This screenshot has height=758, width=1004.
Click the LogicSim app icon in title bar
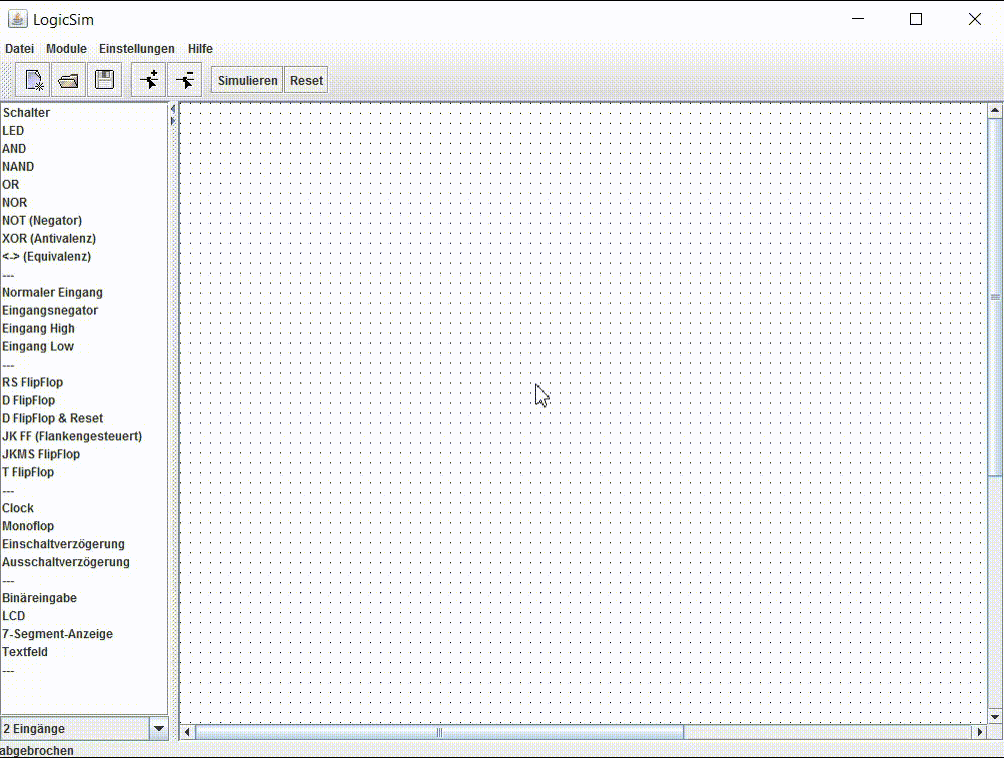pos(18,19)
